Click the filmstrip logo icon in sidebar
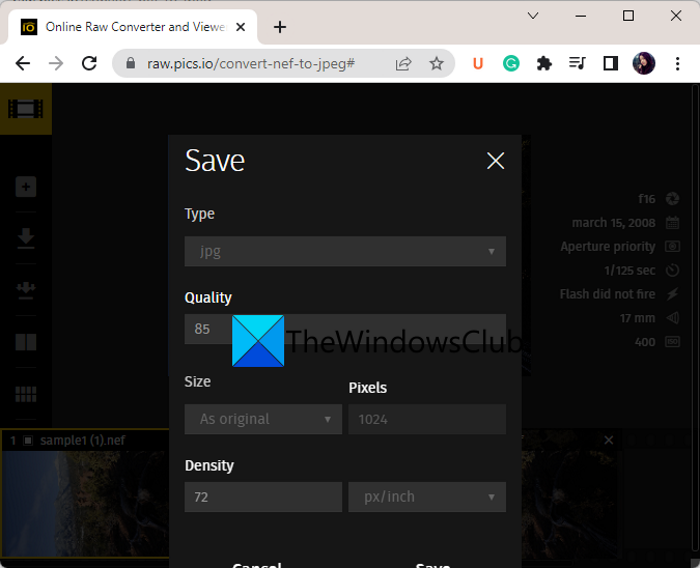 click(25, 109)
